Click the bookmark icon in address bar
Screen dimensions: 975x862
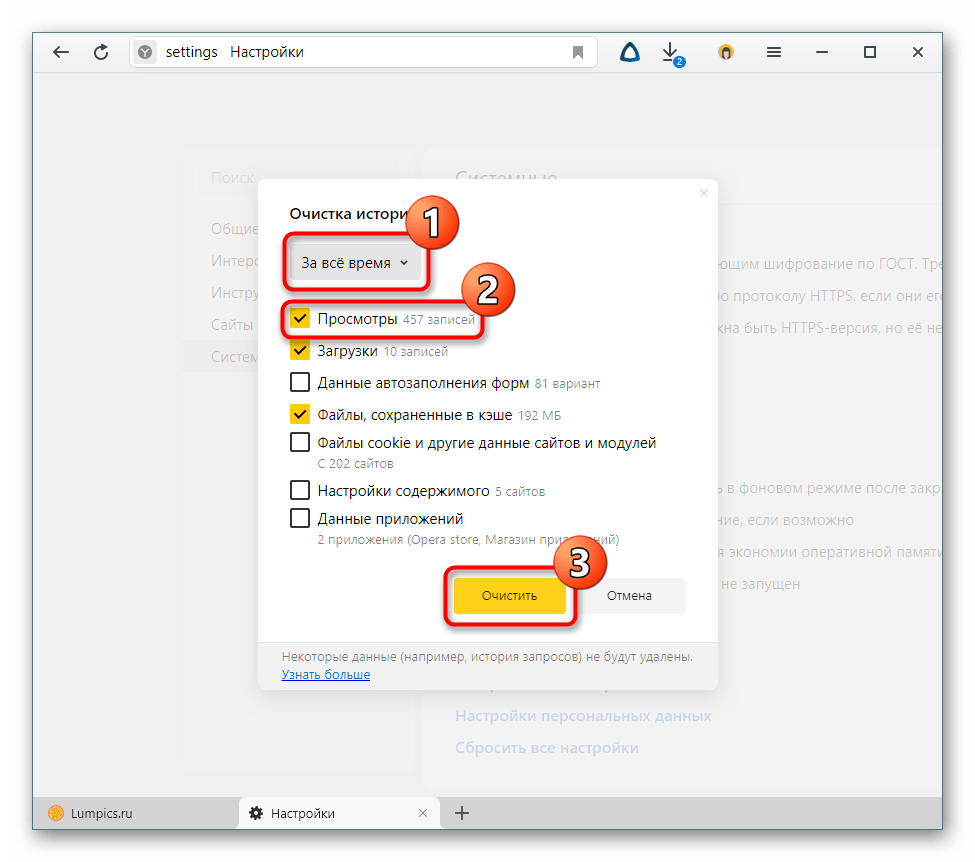click(x=578, y=53)
